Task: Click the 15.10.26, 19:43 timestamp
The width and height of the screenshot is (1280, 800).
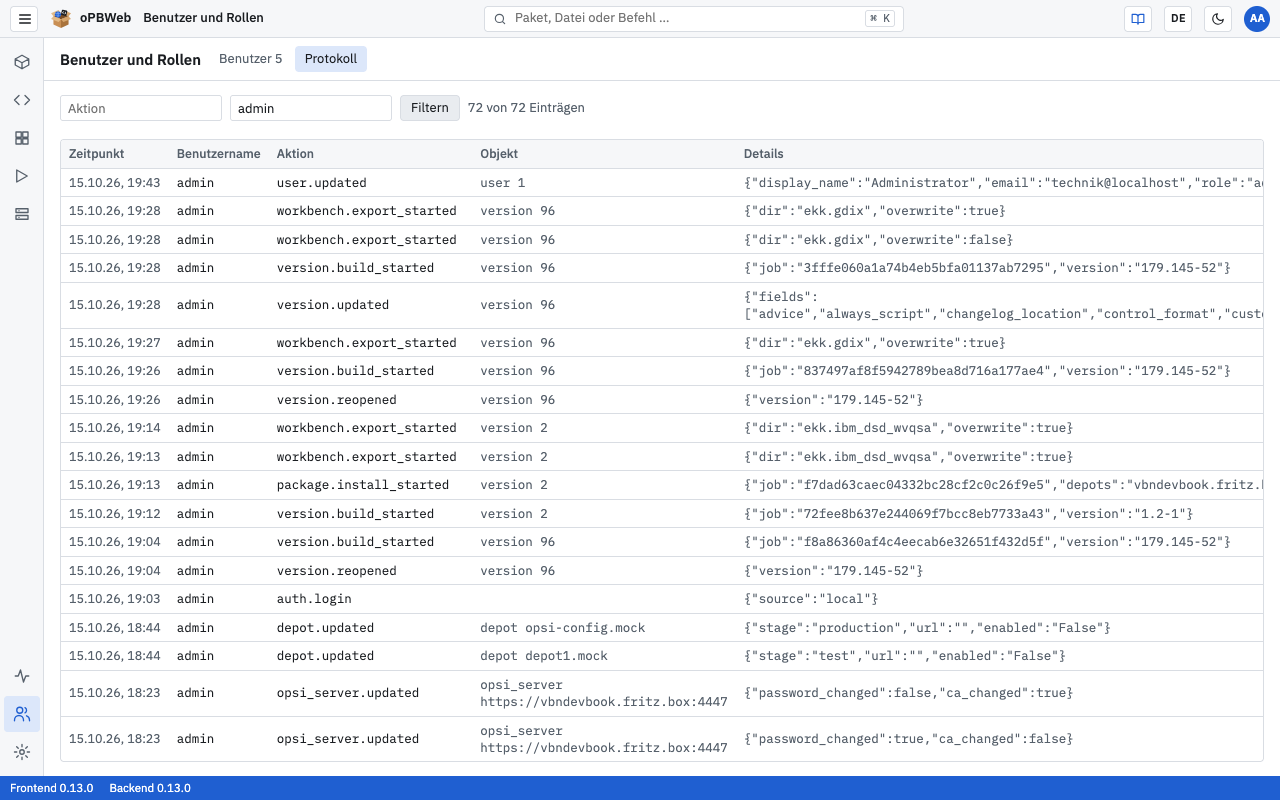Action: pyautogui.click(x=115, y=183)
